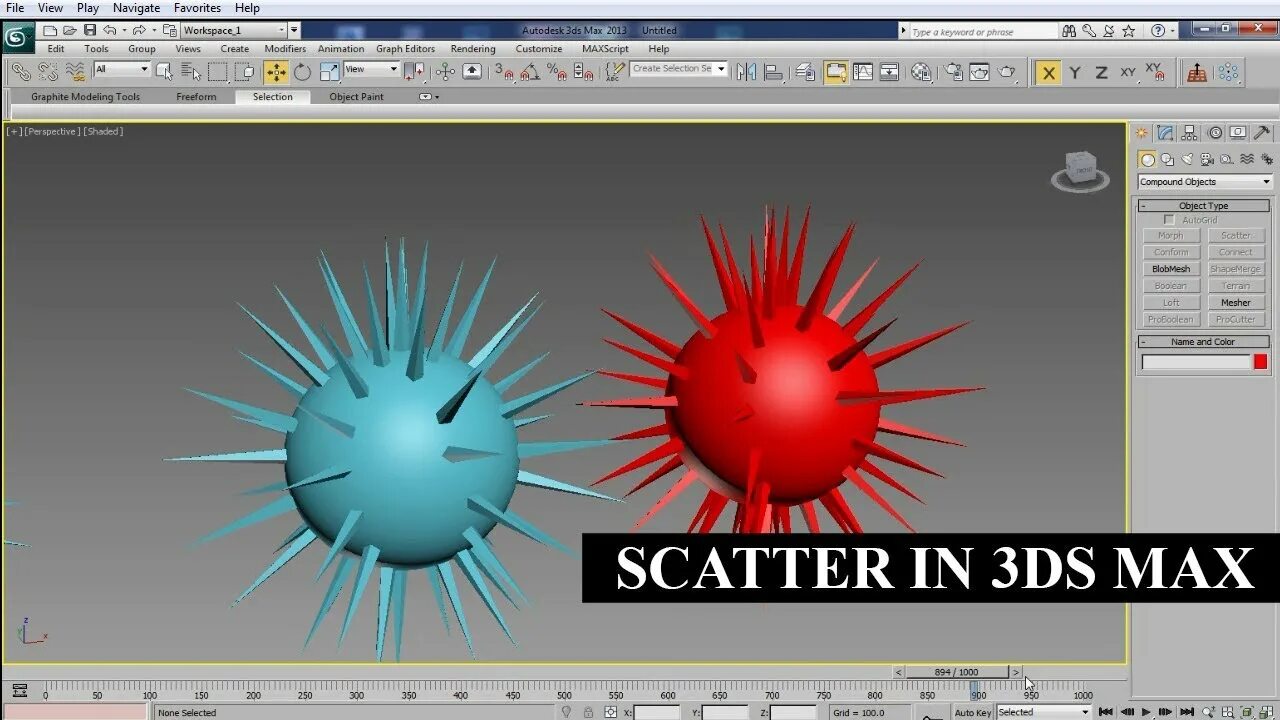Viewport: 1280px width, 720px height.
Task: Open the Render Setup dialog
Action: click(x=954, y=72)
